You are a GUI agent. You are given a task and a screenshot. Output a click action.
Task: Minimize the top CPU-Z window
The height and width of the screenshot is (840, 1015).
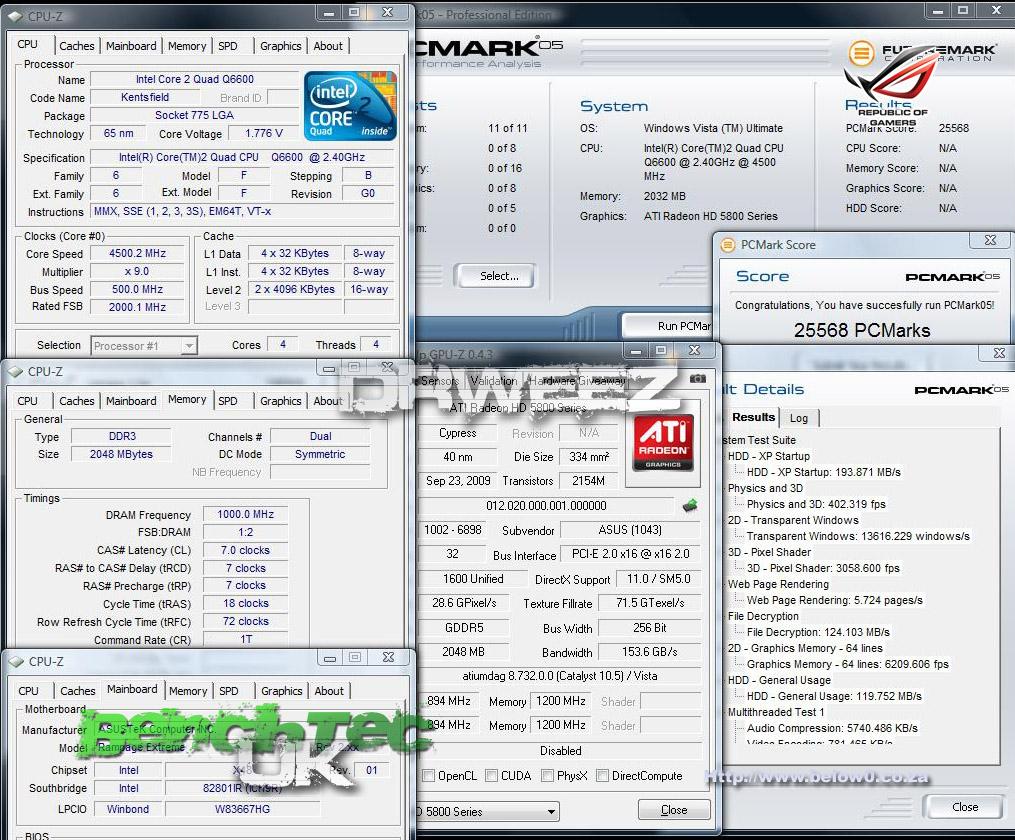point(329,12)
